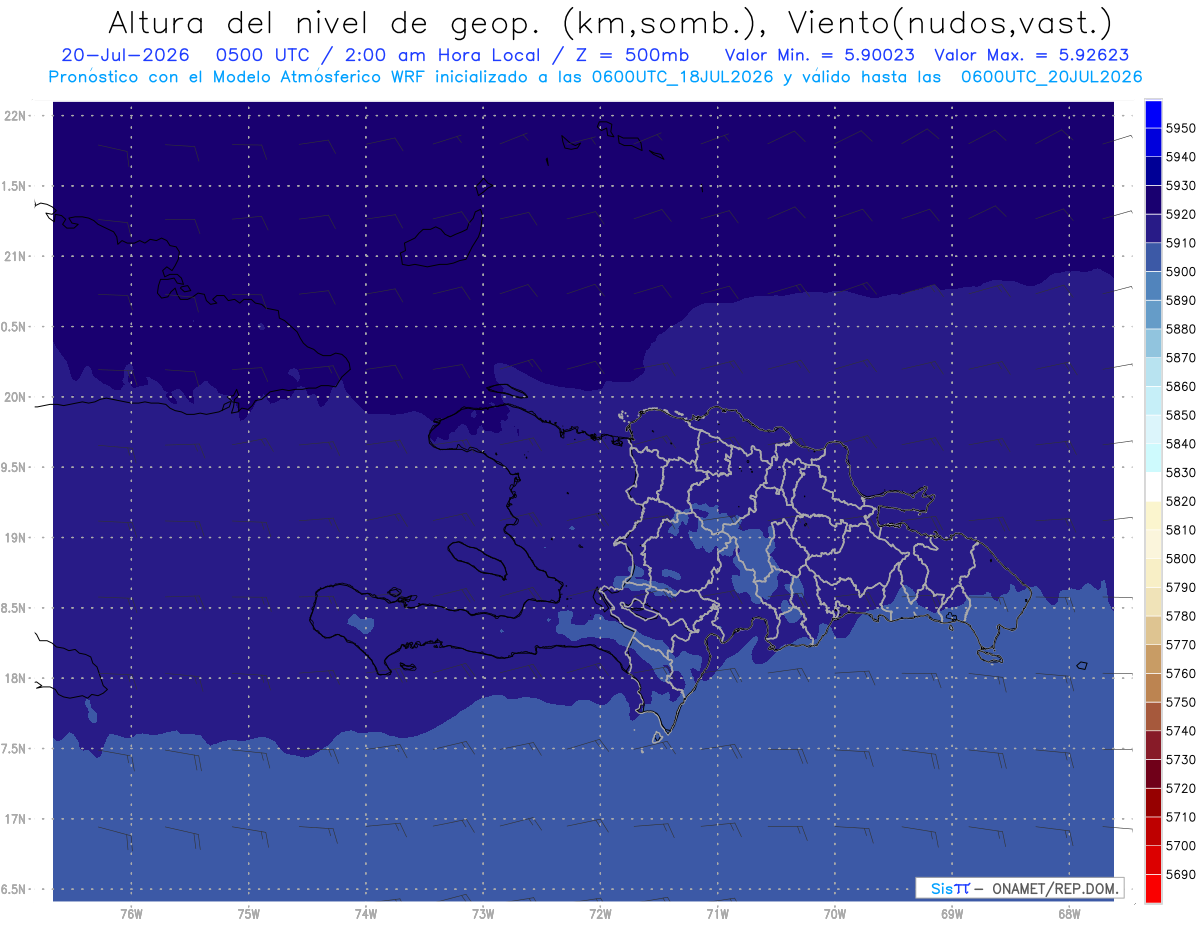This screenshot has height=927, width=1200.
Task: Click the '5820' colorbar value
Action: click(x=1180, y=501)
